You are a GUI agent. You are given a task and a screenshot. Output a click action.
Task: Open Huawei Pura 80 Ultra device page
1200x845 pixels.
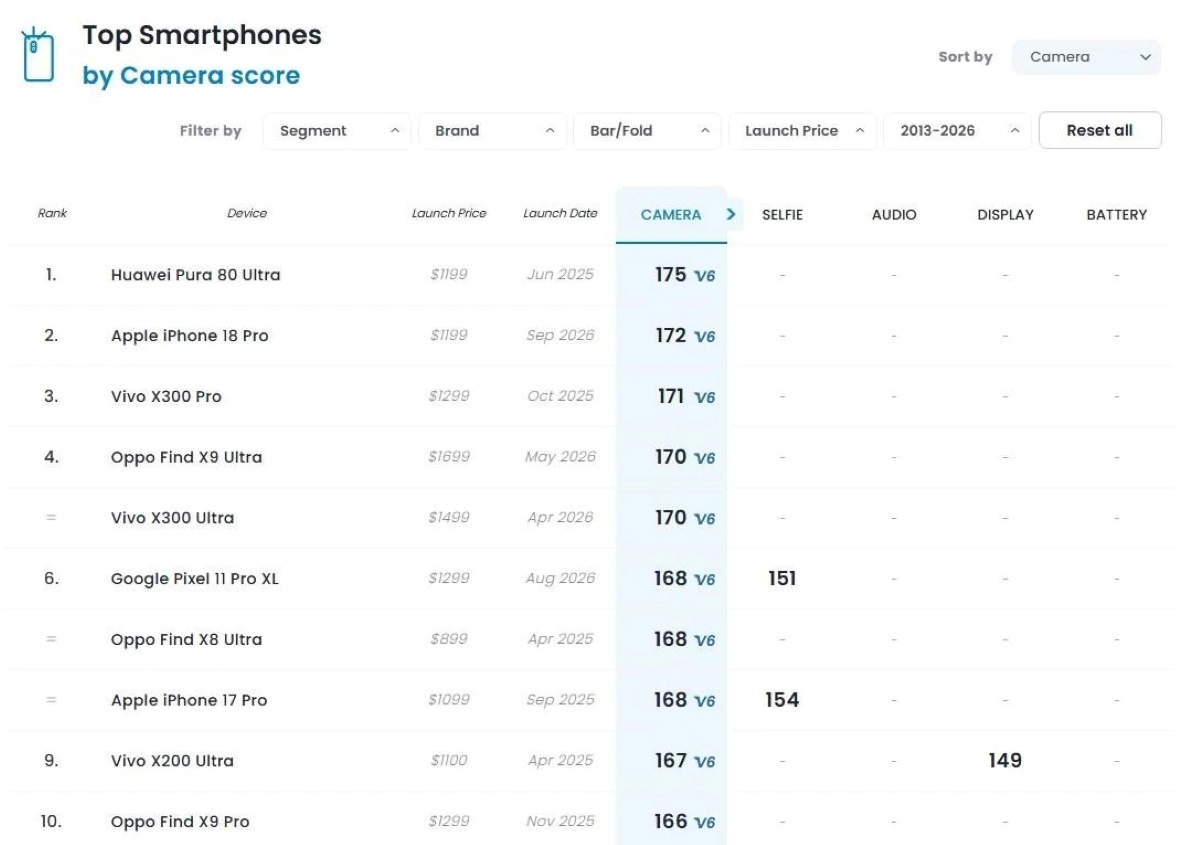tap(196, 275)
